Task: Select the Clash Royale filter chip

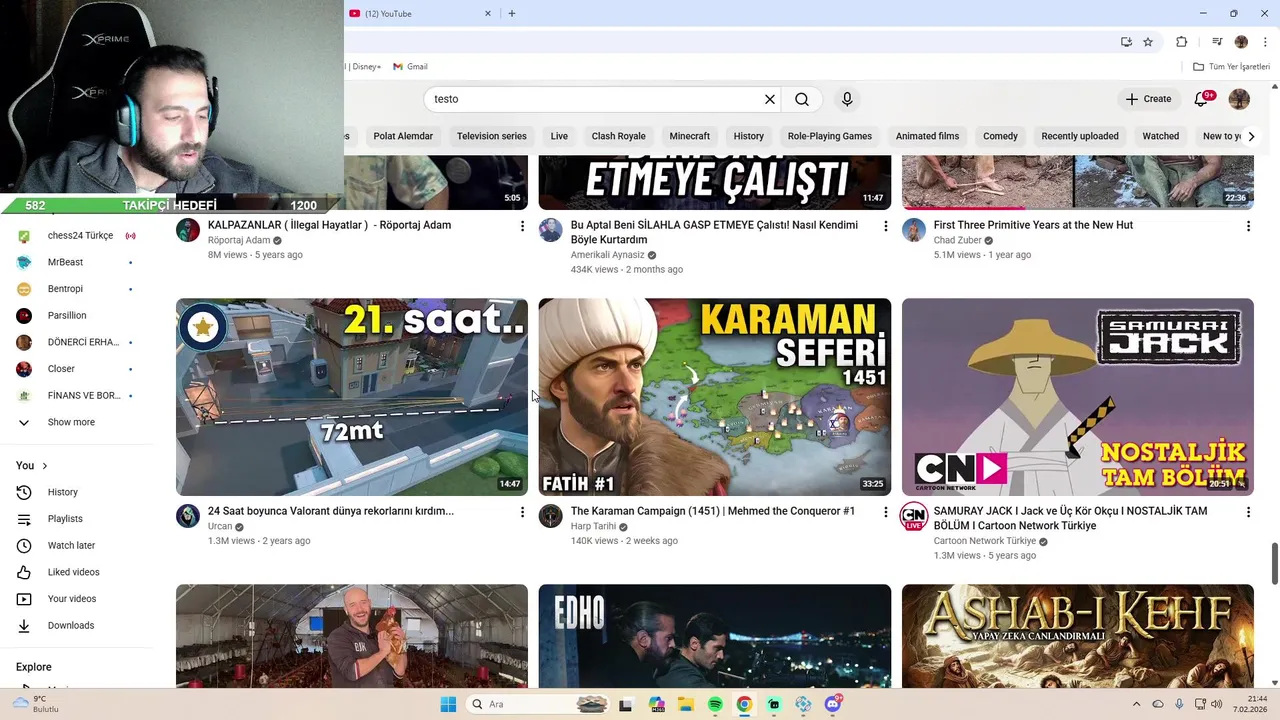Action: (618, 136)
